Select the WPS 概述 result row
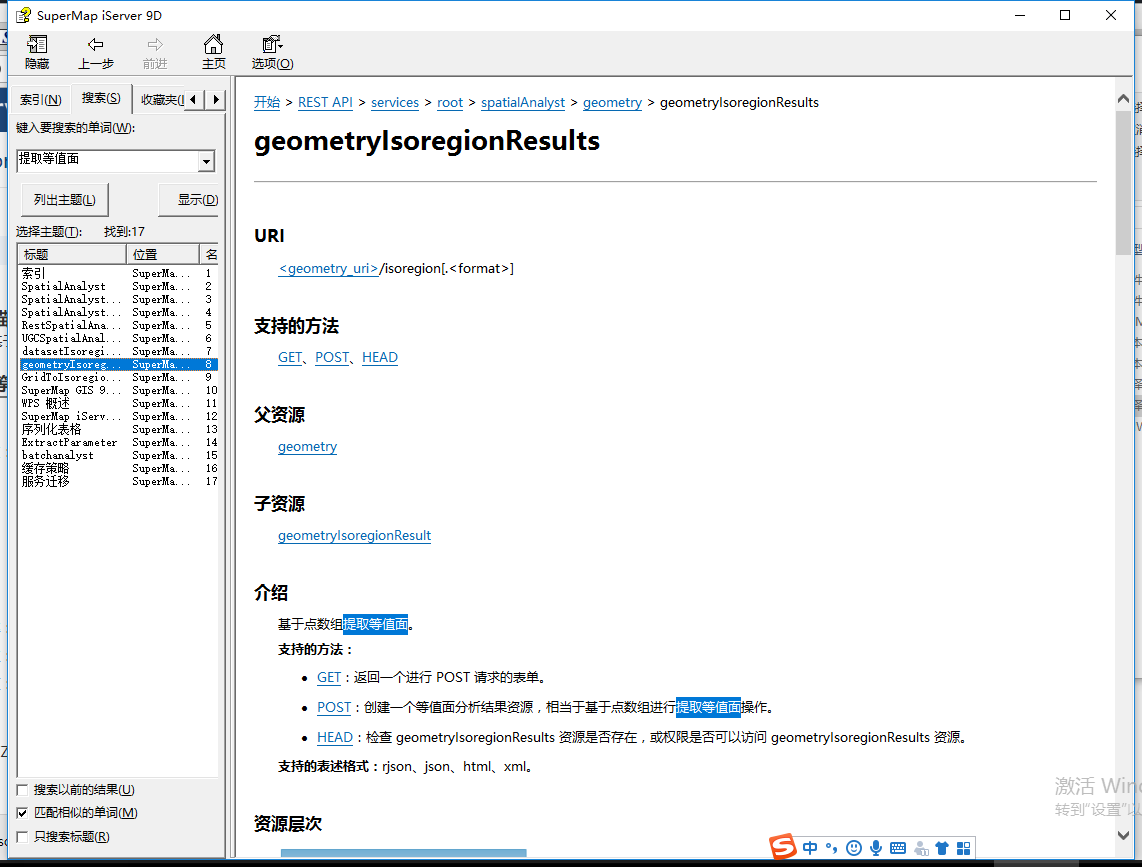The width and height of the screenshot is (1142, 867). pos(119,404)
